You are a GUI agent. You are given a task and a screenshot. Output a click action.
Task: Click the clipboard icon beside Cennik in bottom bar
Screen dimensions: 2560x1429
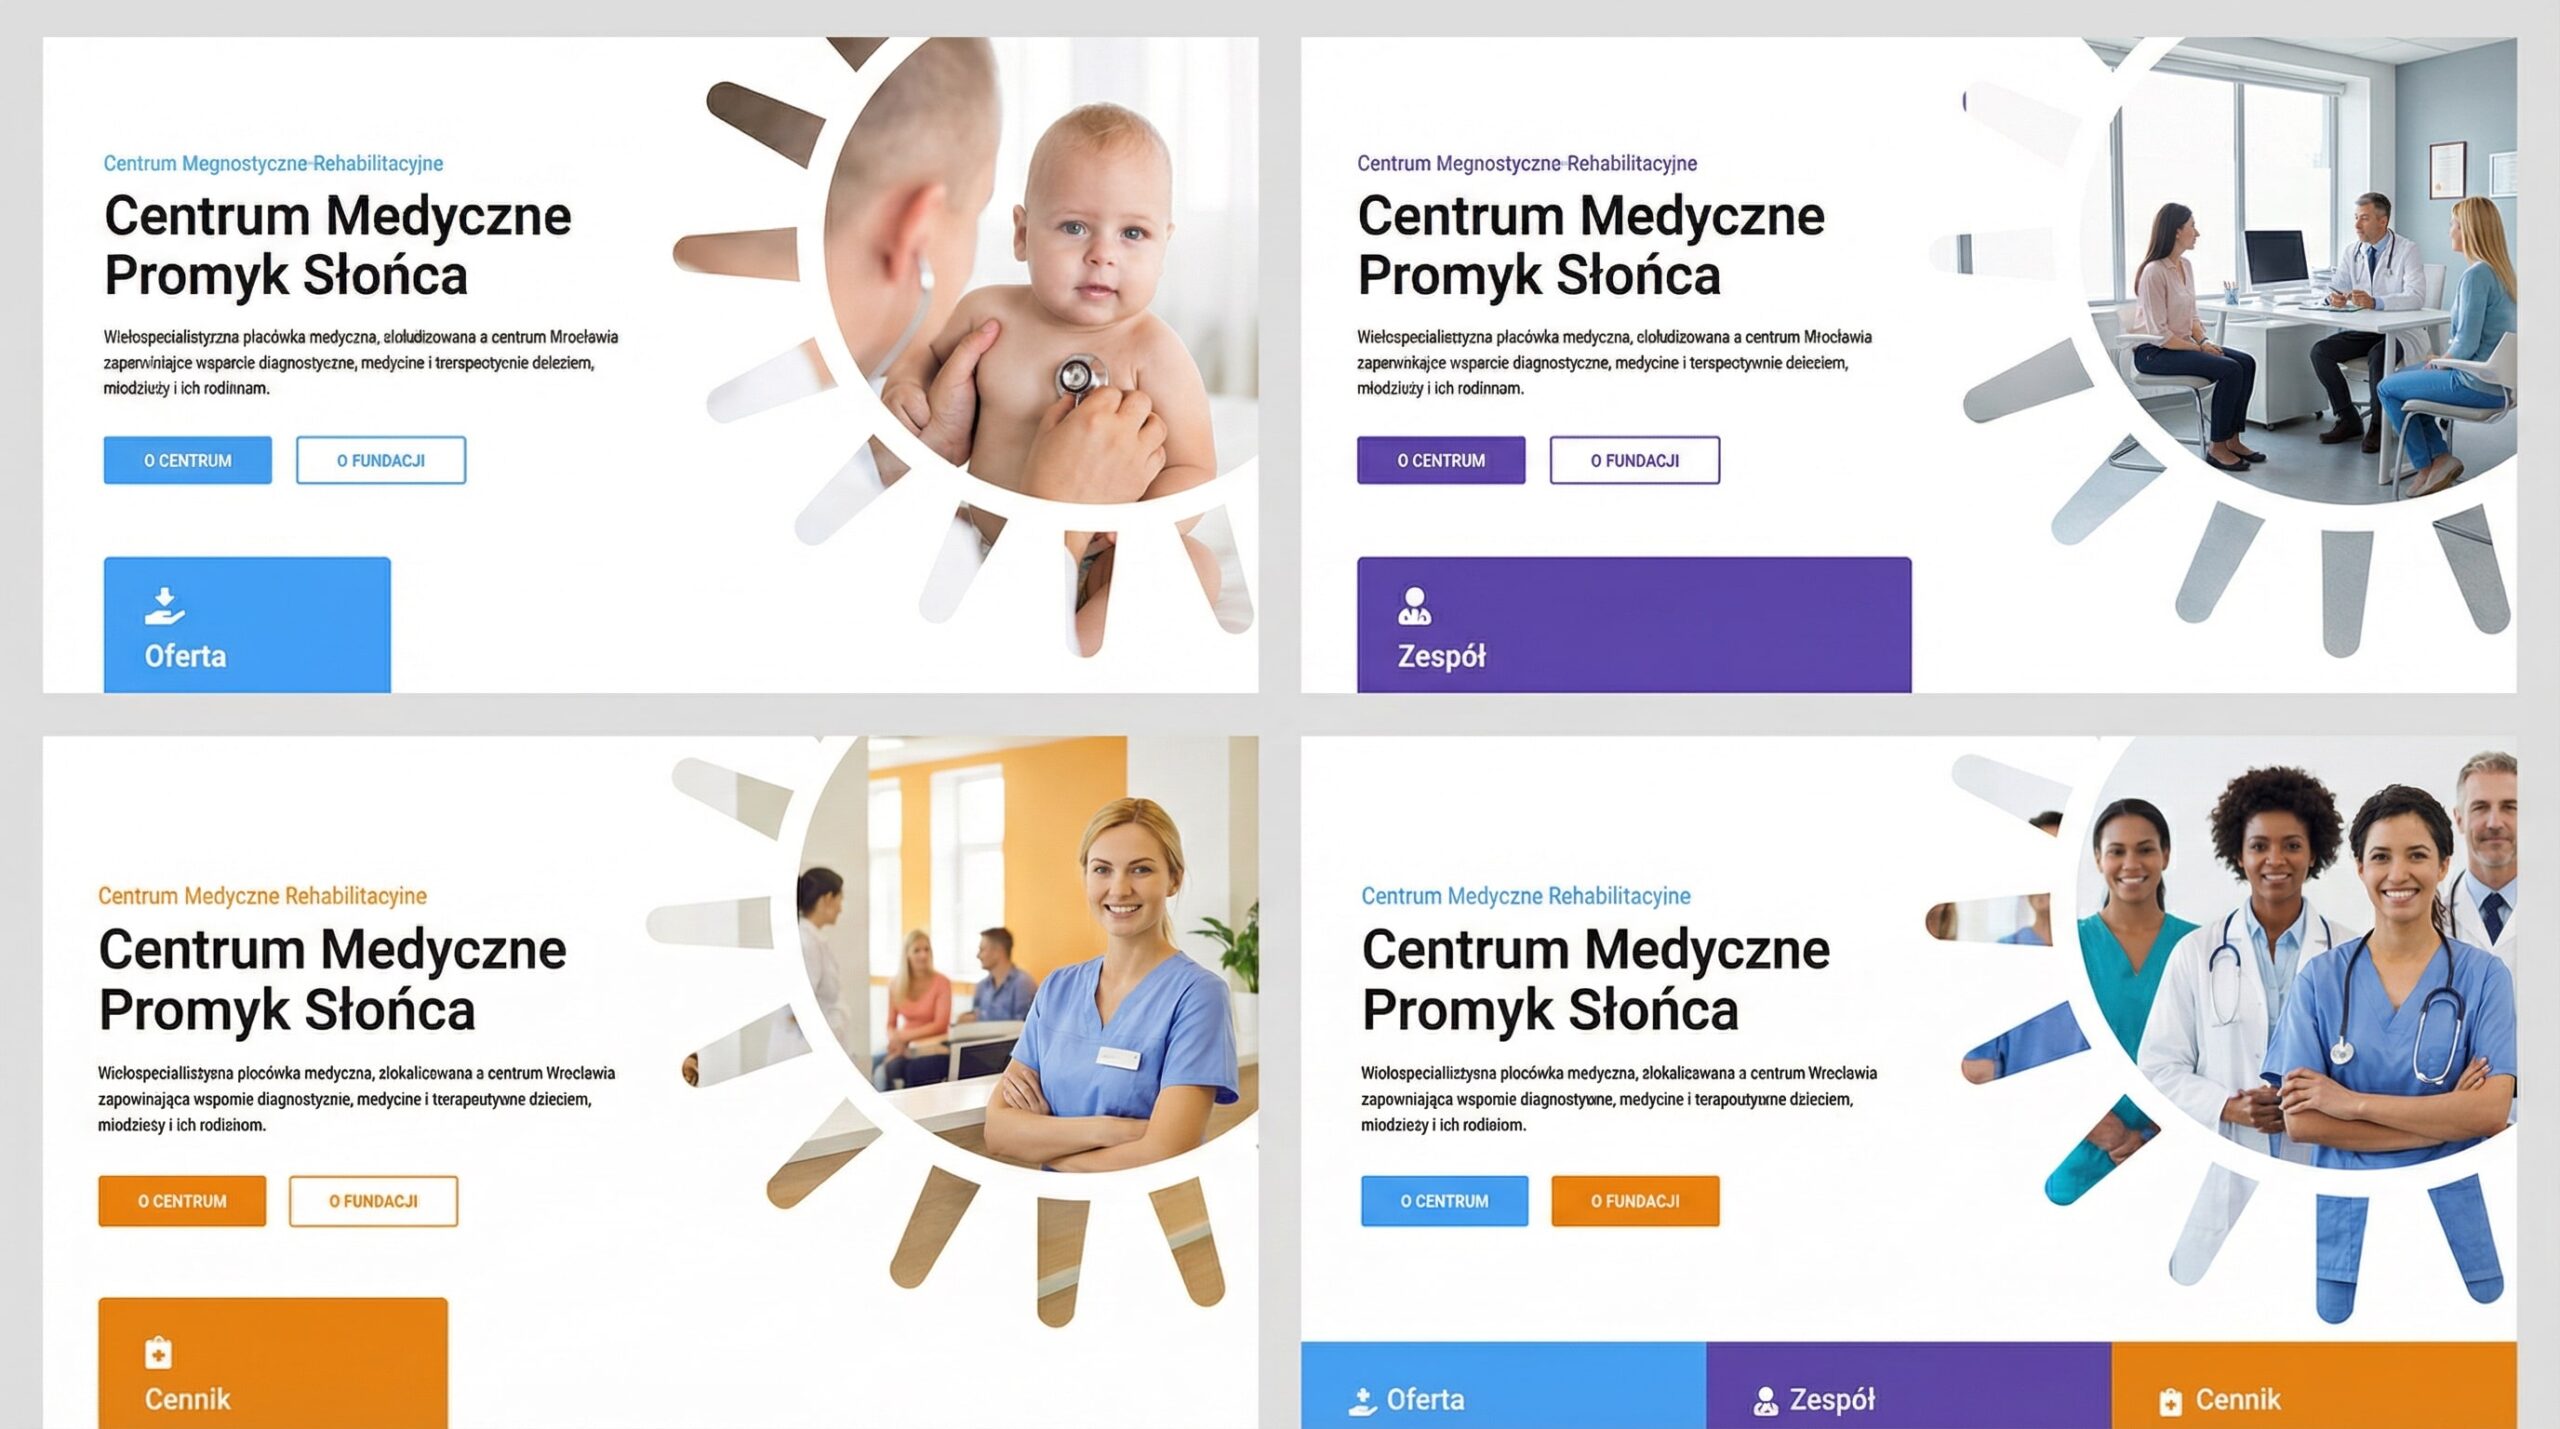click(2170, 1402)
